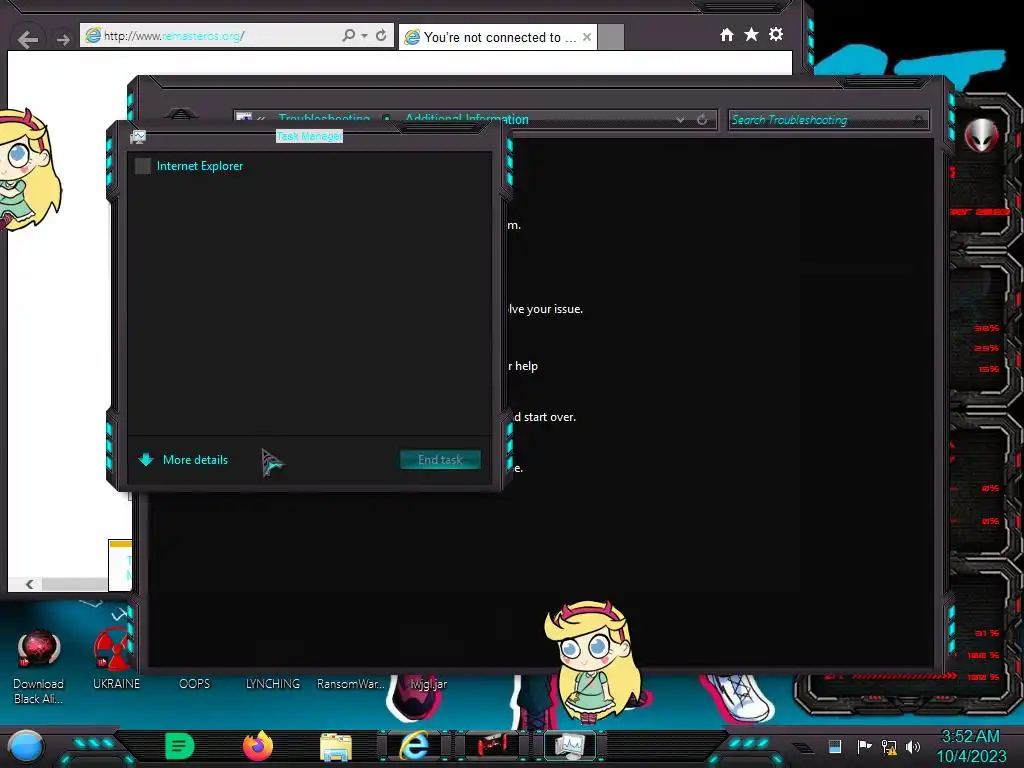The width and height of the screenshot is (1024, 768).
Task: Click the Task Manager title icon
Action: (138, 136)
